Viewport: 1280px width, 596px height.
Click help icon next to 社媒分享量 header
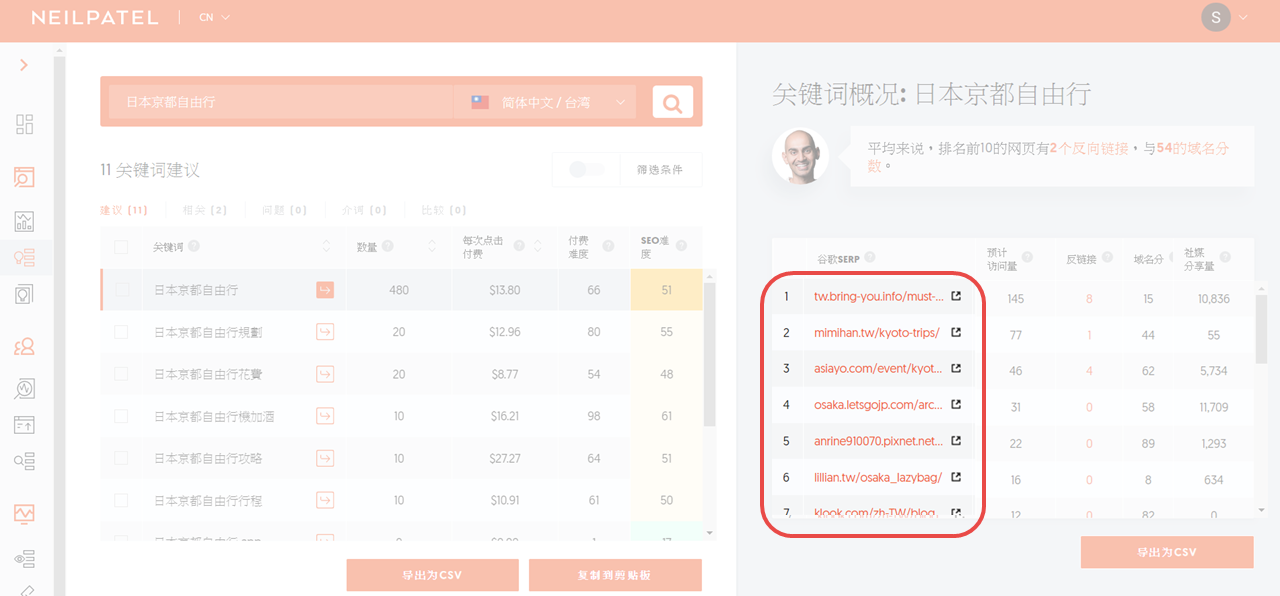click(1224, 258)
